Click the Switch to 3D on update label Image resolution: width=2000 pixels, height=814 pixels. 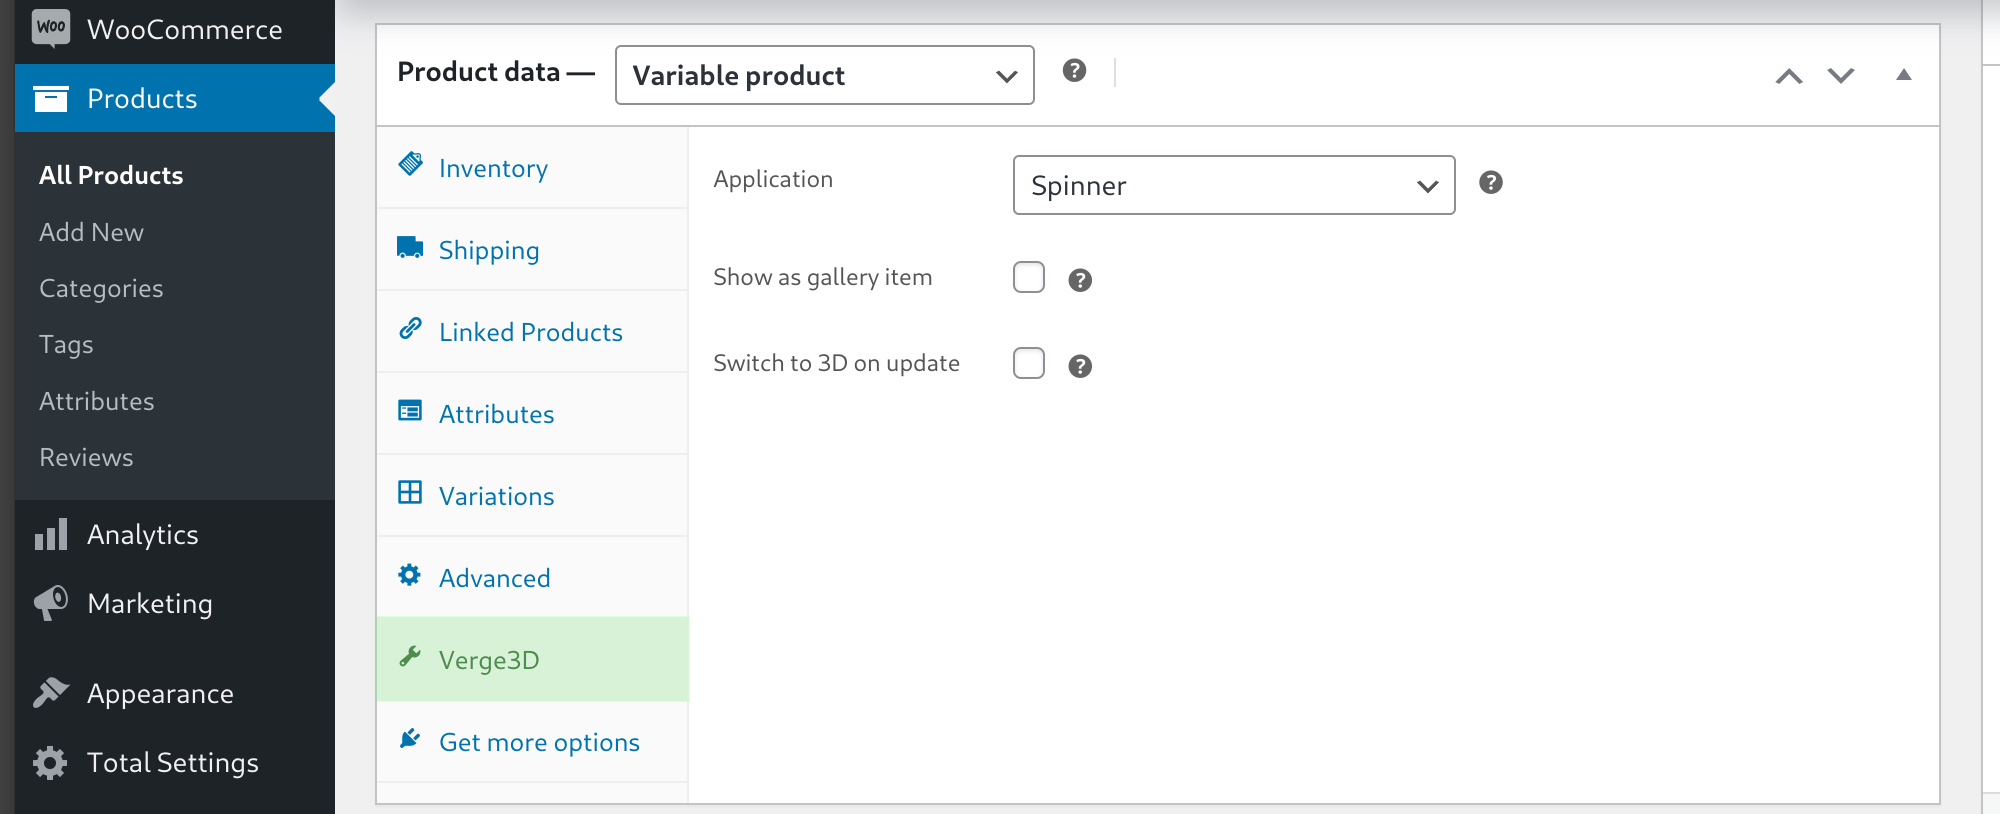coord(837,363)
